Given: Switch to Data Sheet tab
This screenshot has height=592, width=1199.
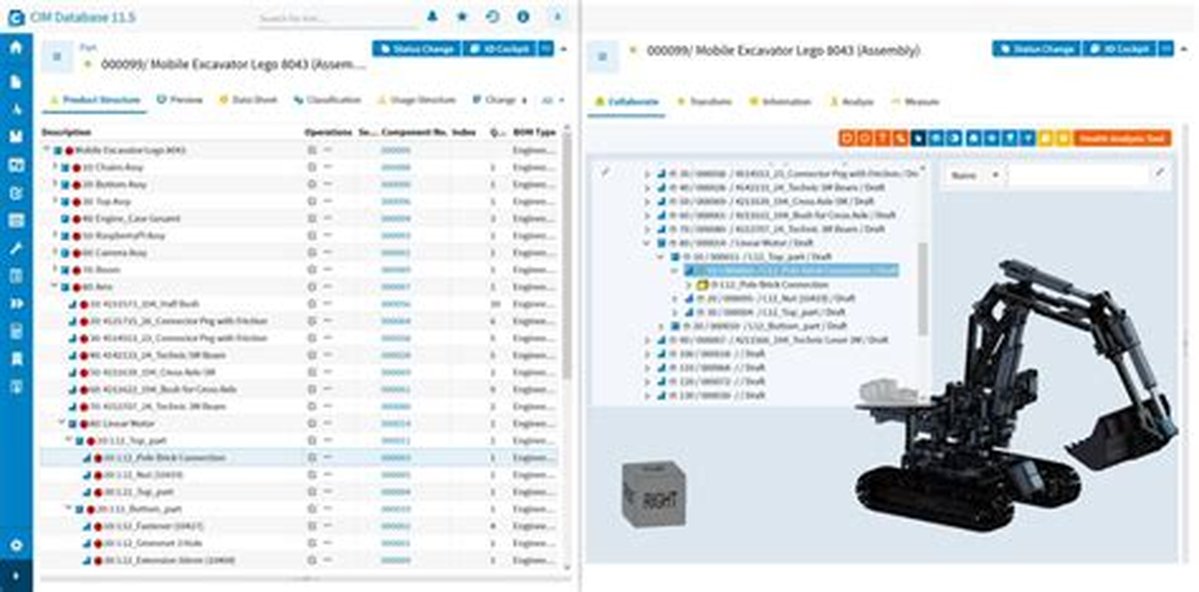Looking at the screenshot, I should click(248, 100).
